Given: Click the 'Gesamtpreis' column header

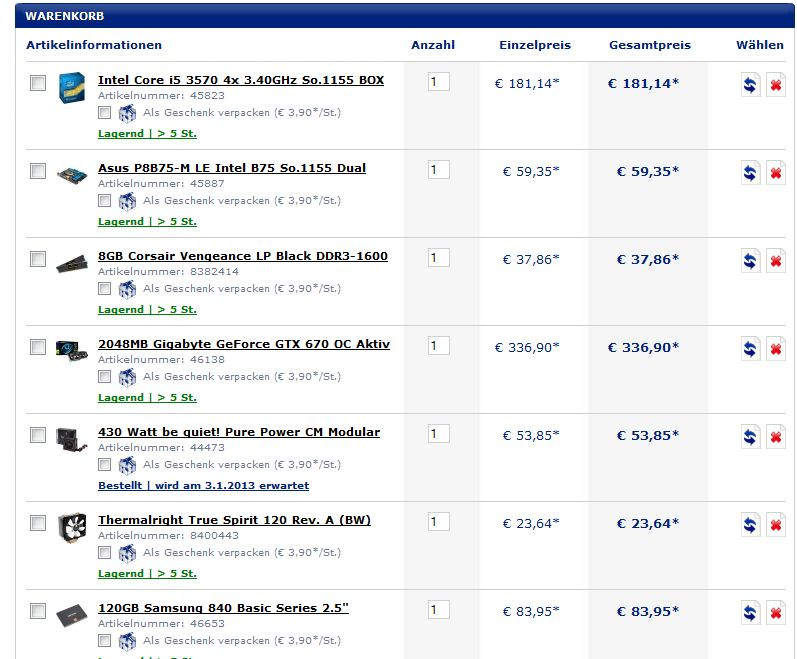Looking at the screenshot, I should tap(650, 45).
